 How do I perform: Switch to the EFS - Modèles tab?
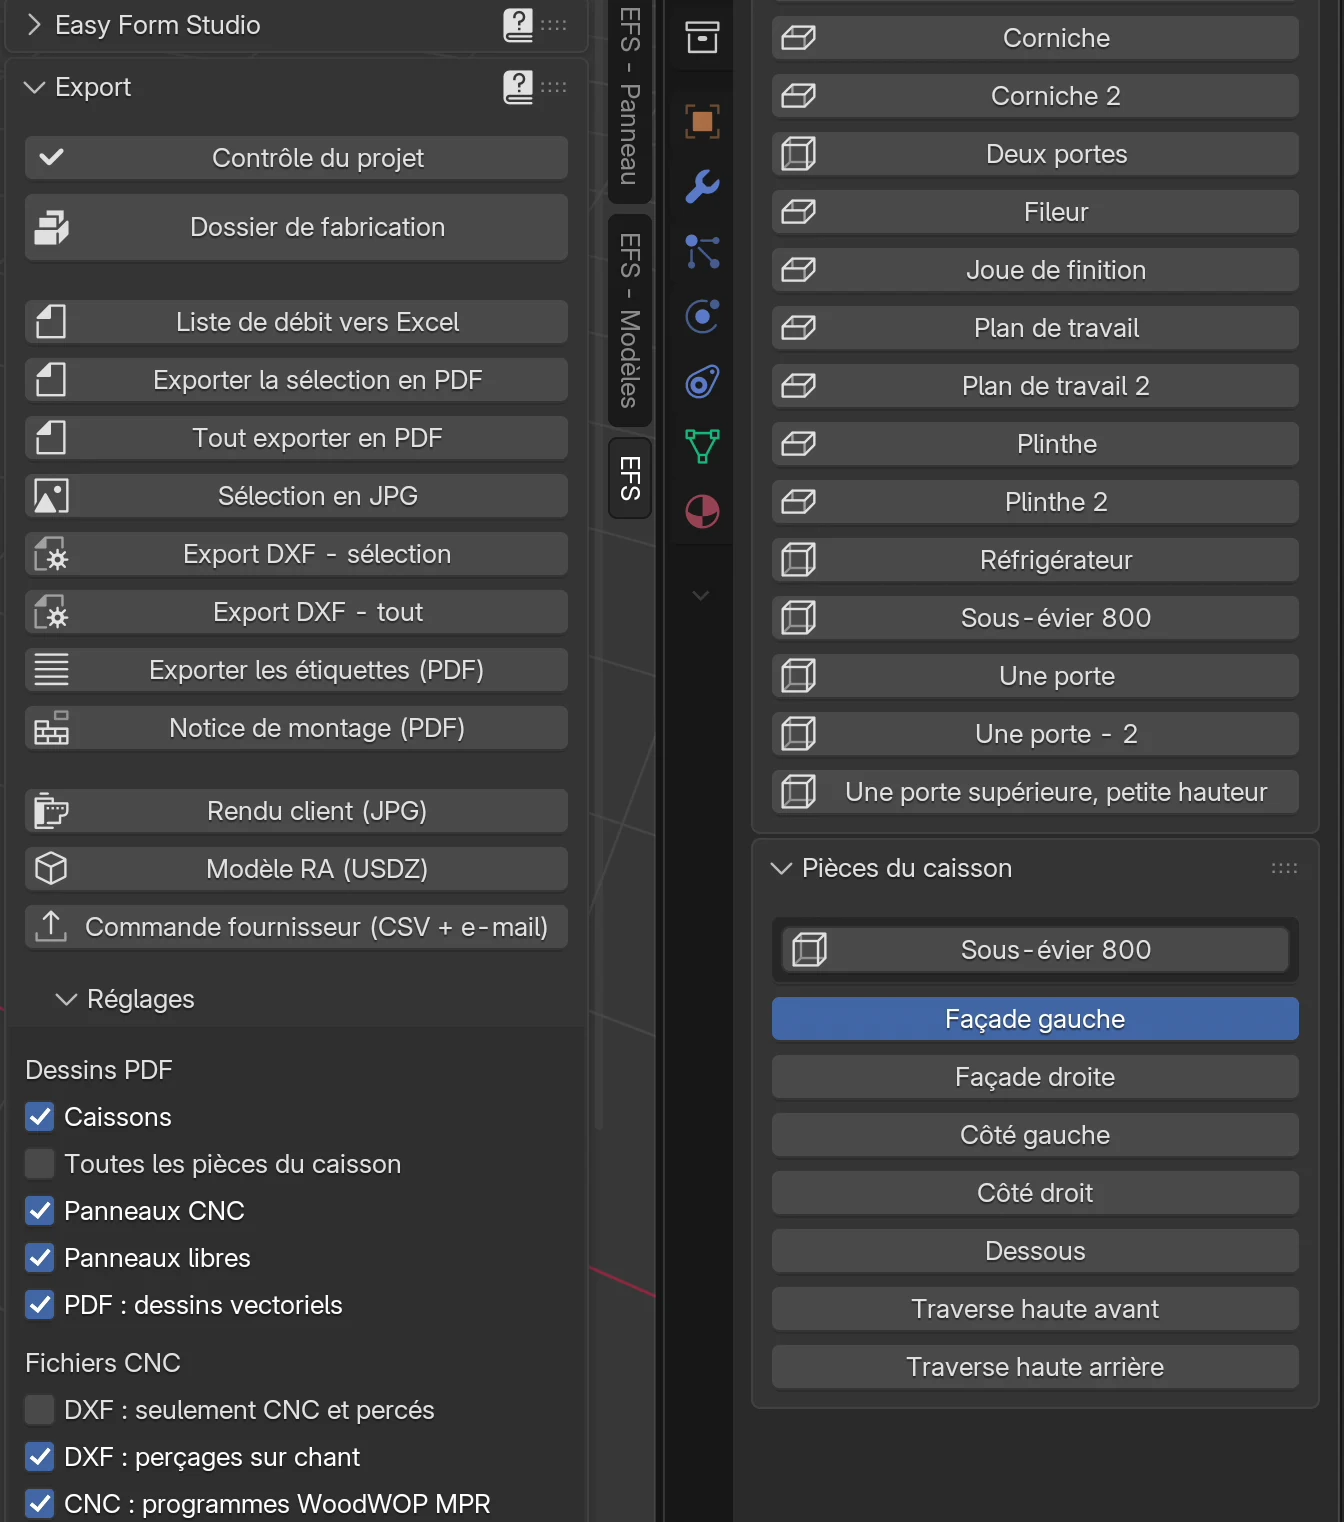pos(630,320)
